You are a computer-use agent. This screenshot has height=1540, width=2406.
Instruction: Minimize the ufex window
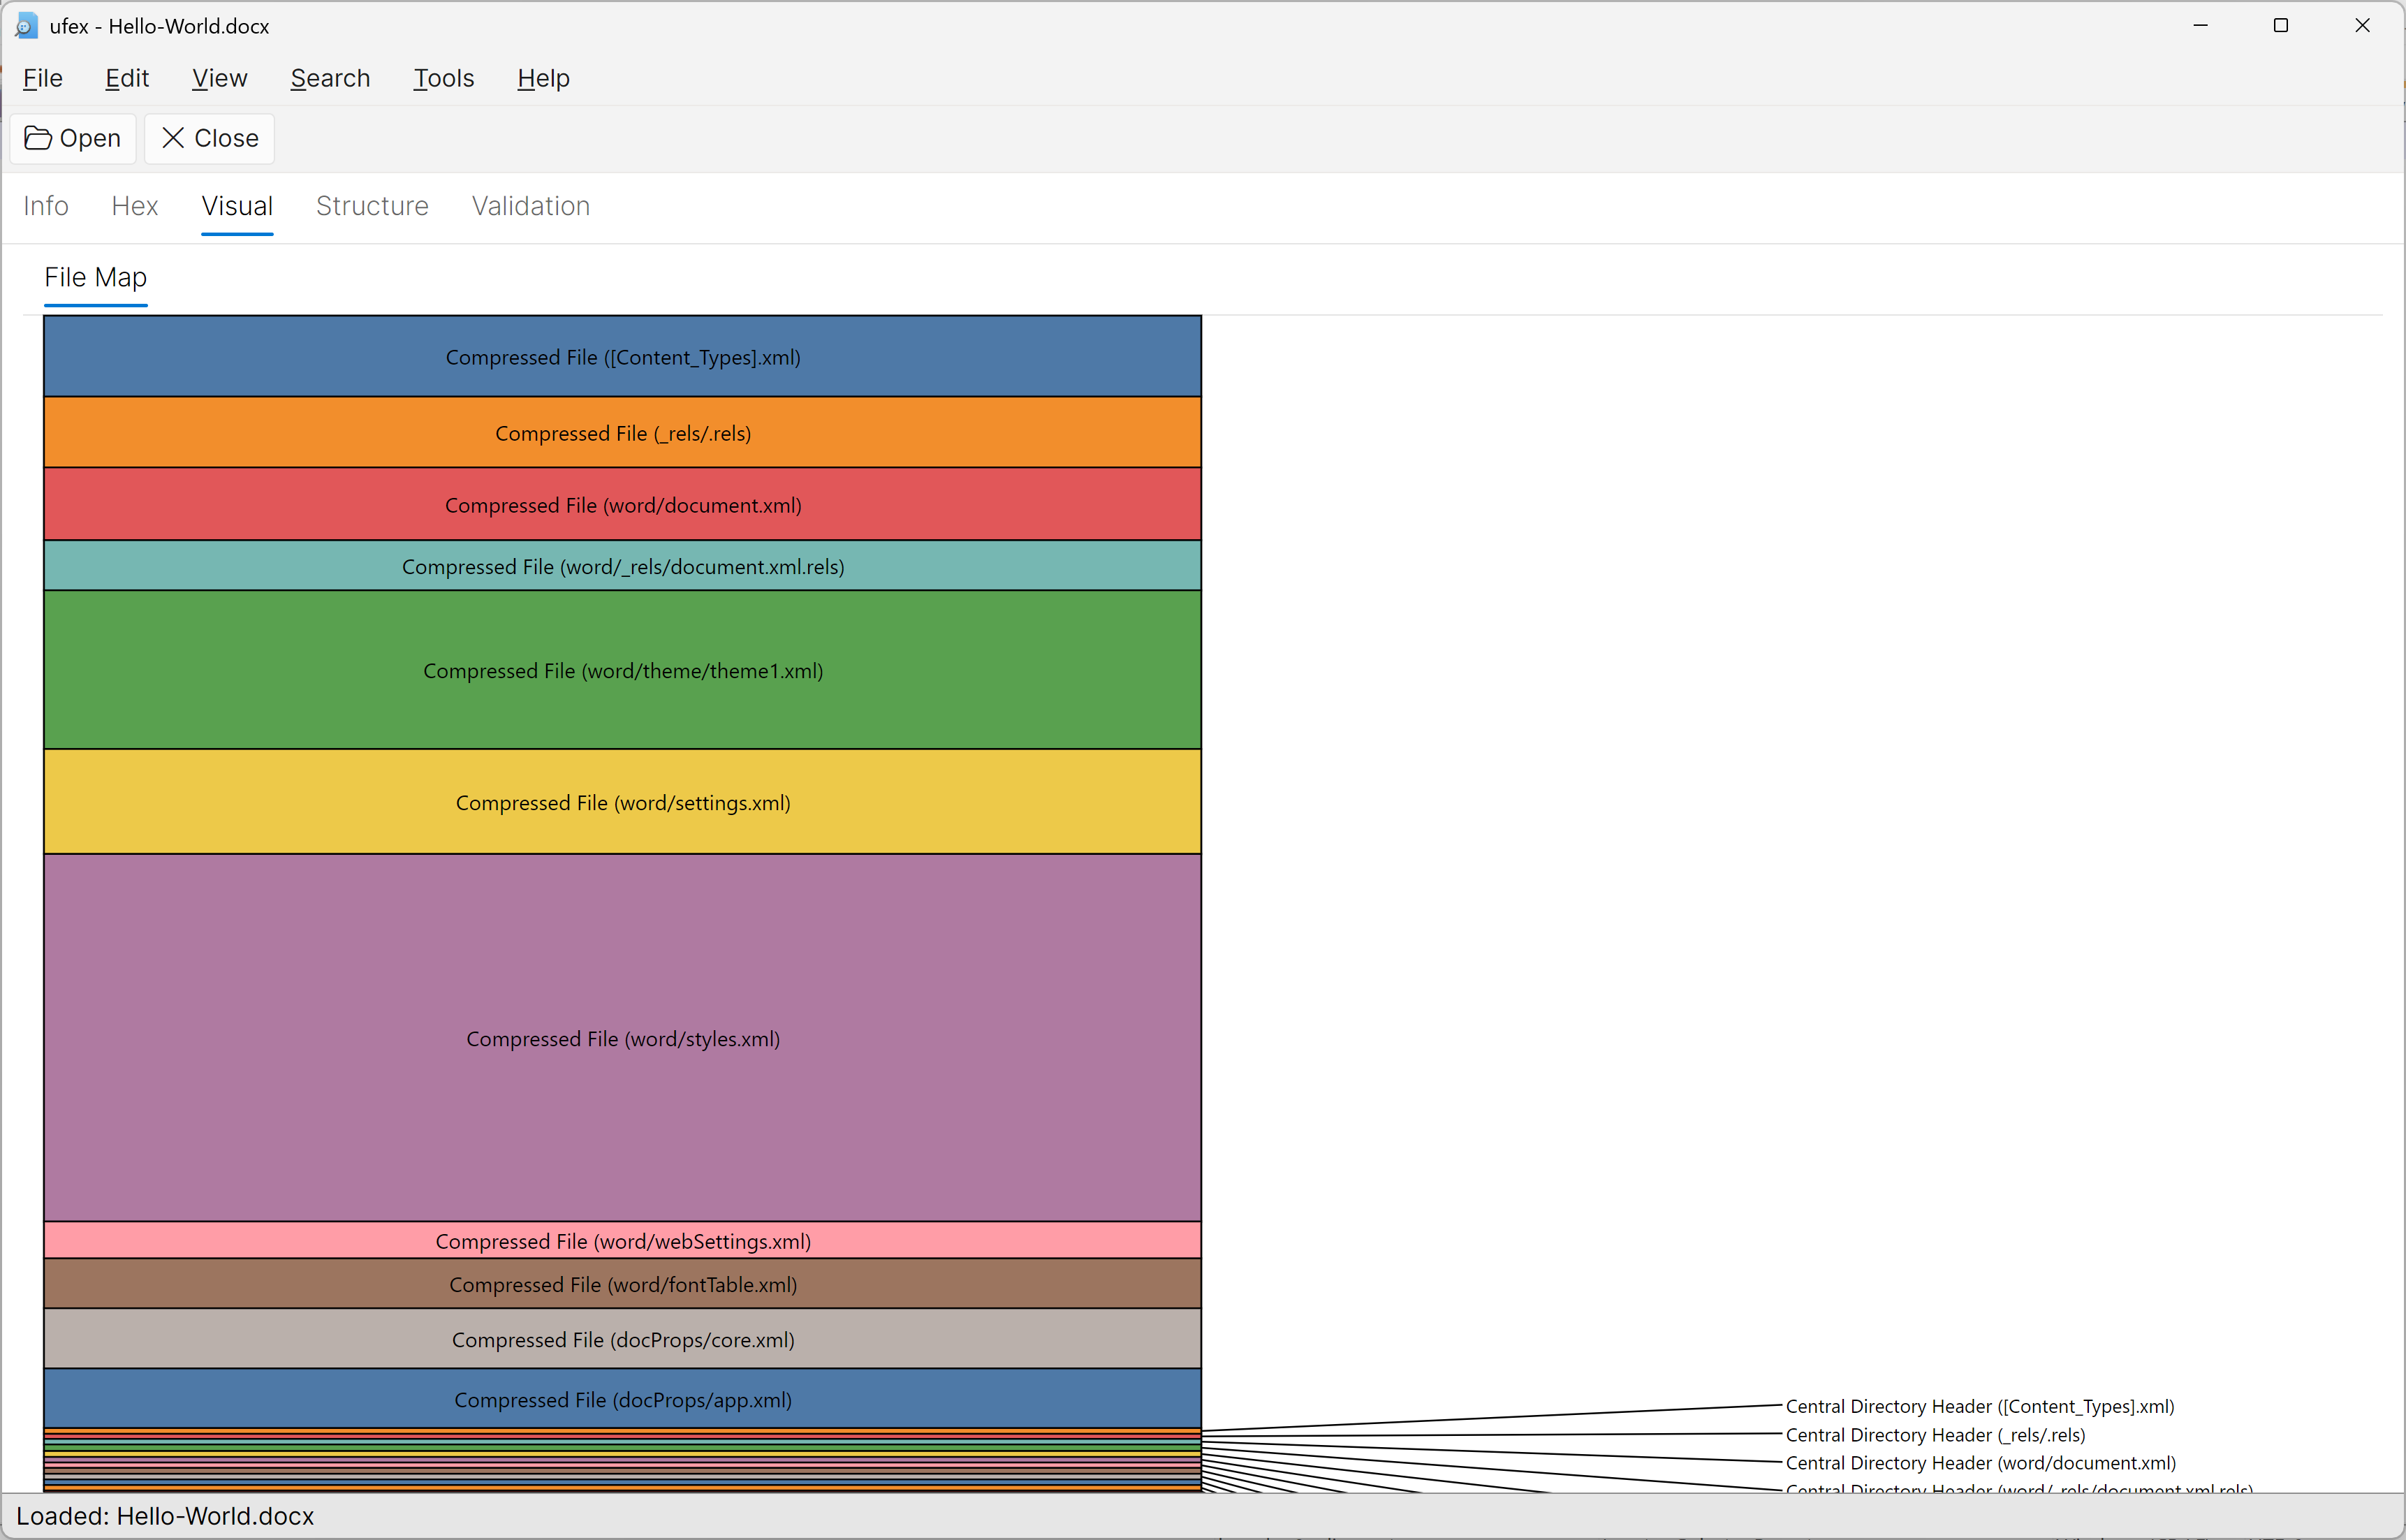2200,26
